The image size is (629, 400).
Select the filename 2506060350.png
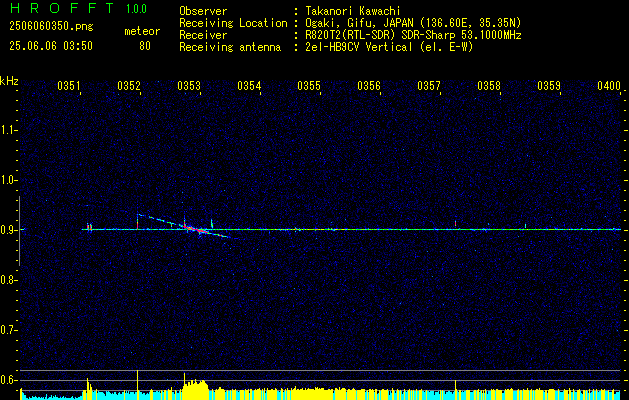tap(51, 27)
